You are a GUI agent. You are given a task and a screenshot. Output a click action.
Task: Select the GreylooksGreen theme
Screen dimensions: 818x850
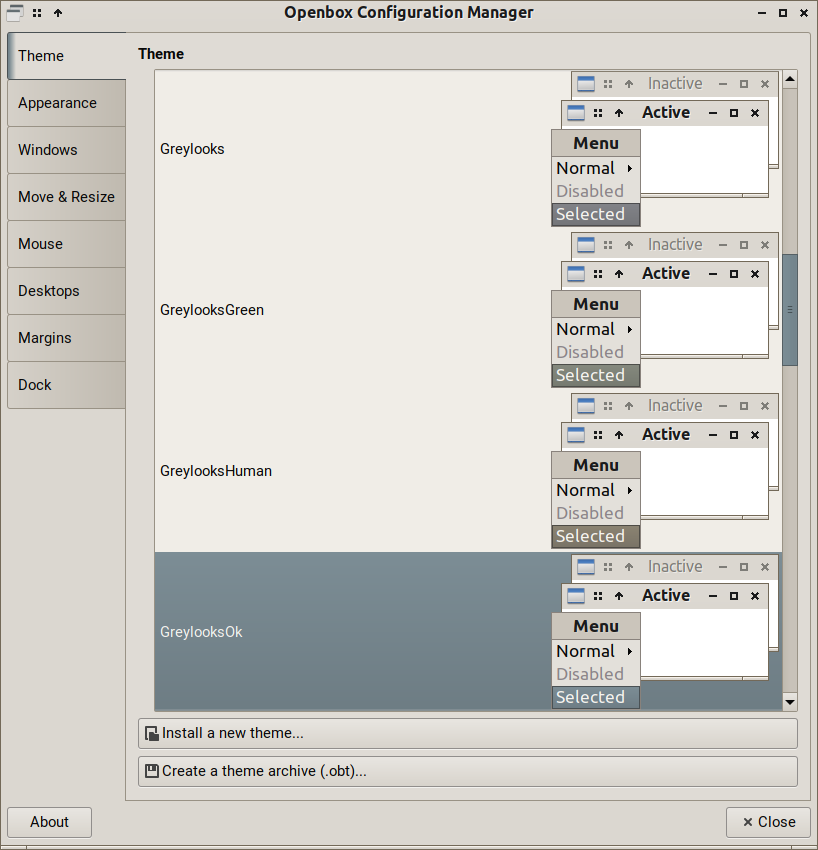[x=468, y=310]
